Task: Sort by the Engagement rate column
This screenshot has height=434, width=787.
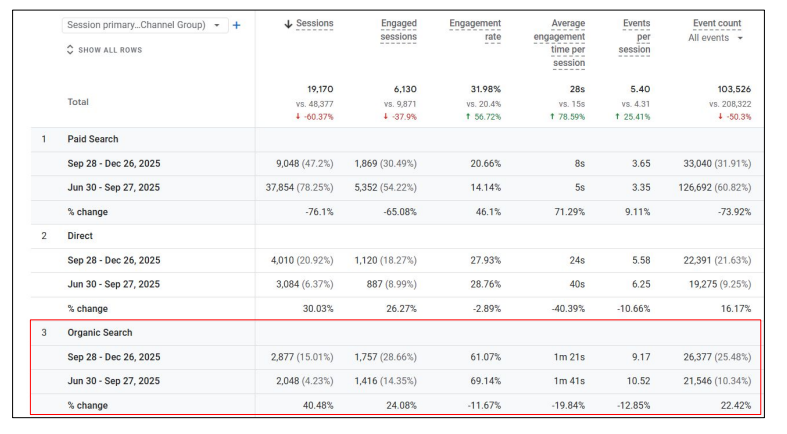Action: [x=475, y=30]
